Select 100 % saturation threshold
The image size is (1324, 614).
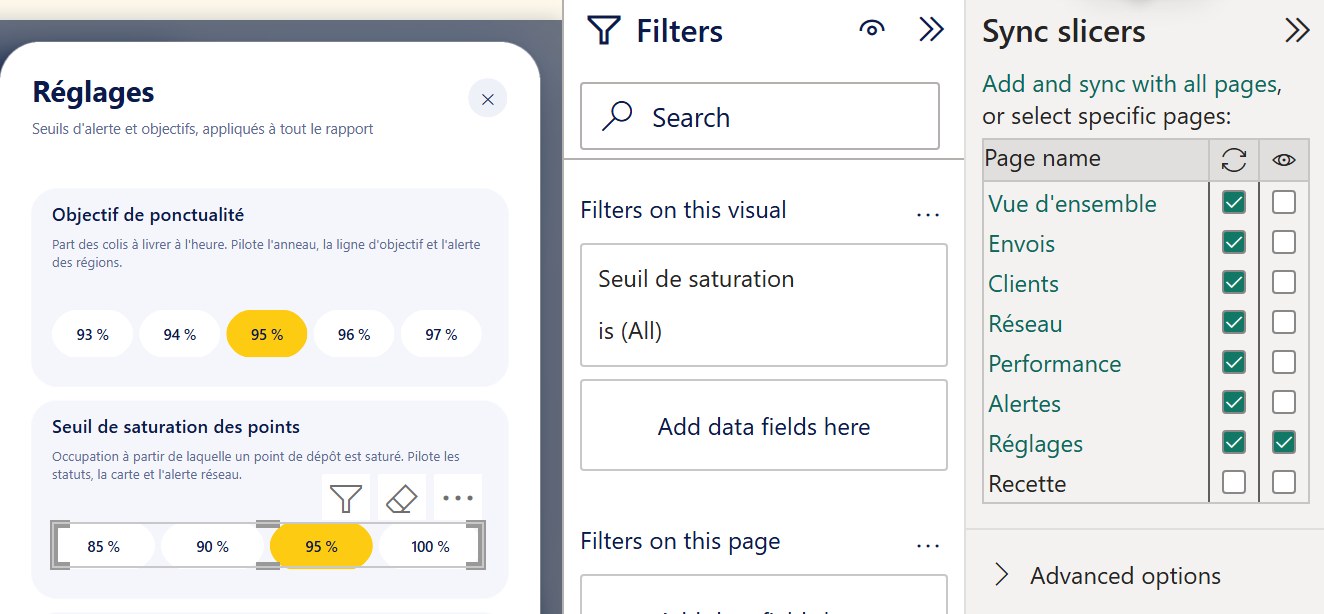pos(430,546)
